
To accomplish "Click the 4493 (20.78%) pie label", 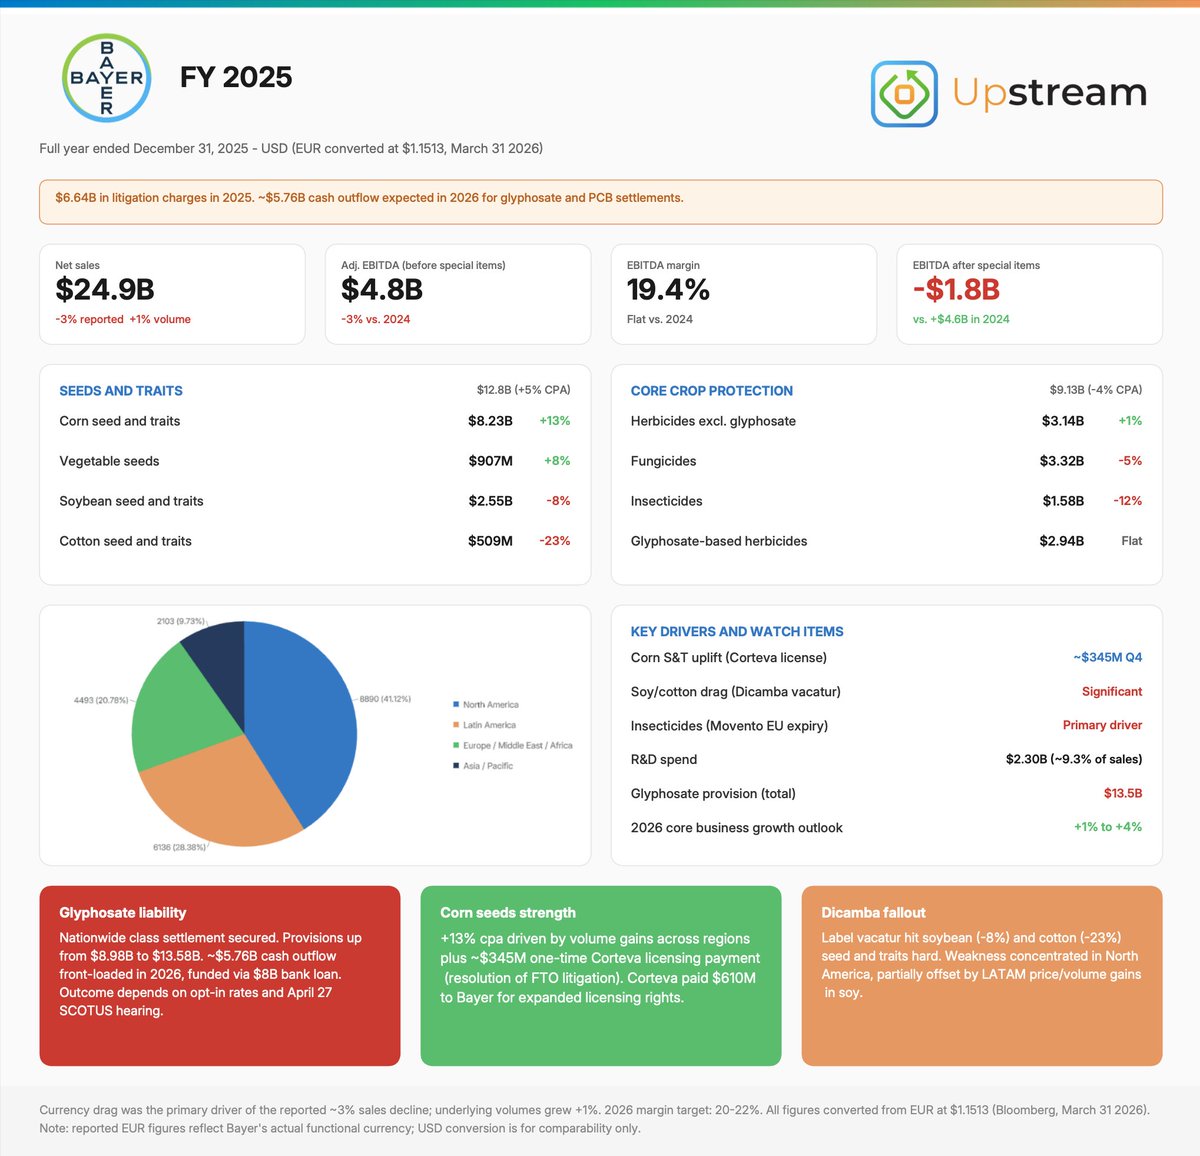I will pyautogui.click(x=101, y=700).
